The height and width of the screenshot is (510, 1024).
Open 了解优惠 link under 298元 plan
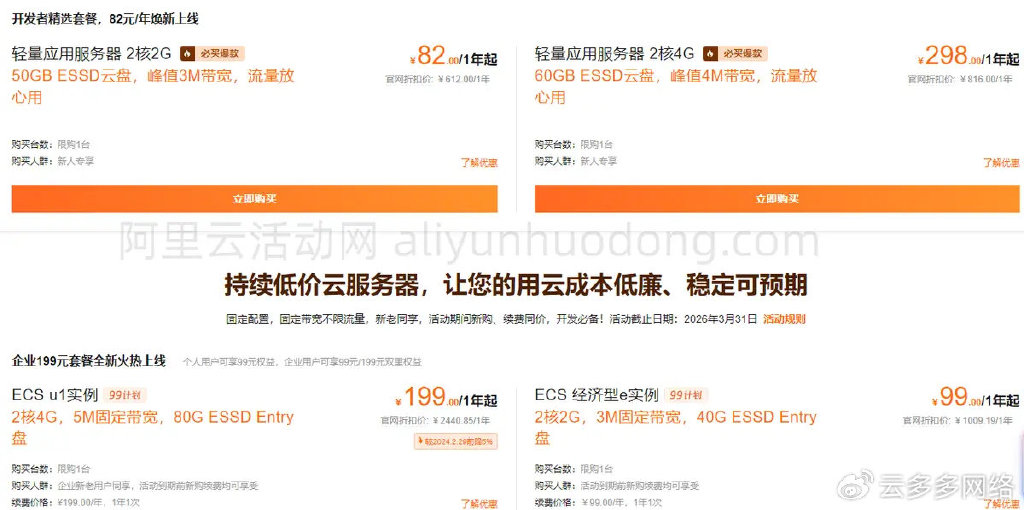[1001, 163]
